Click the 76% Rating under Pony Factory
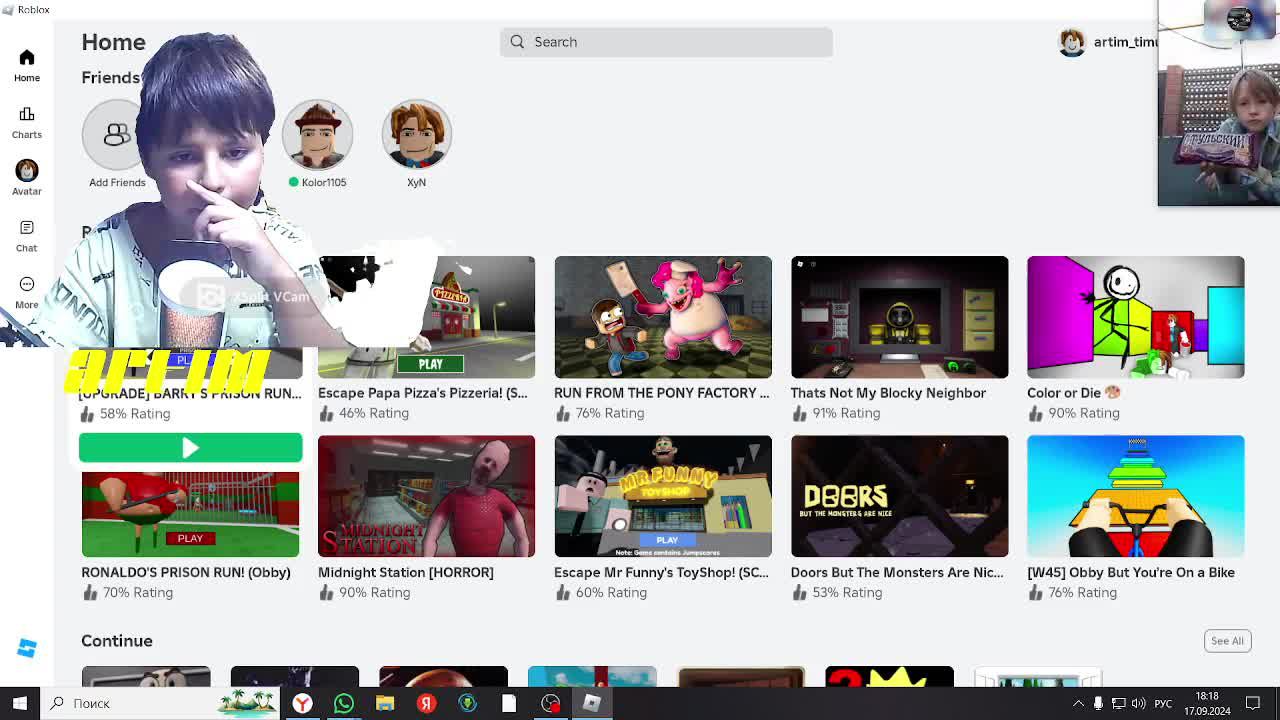 (x=610, y=413)
